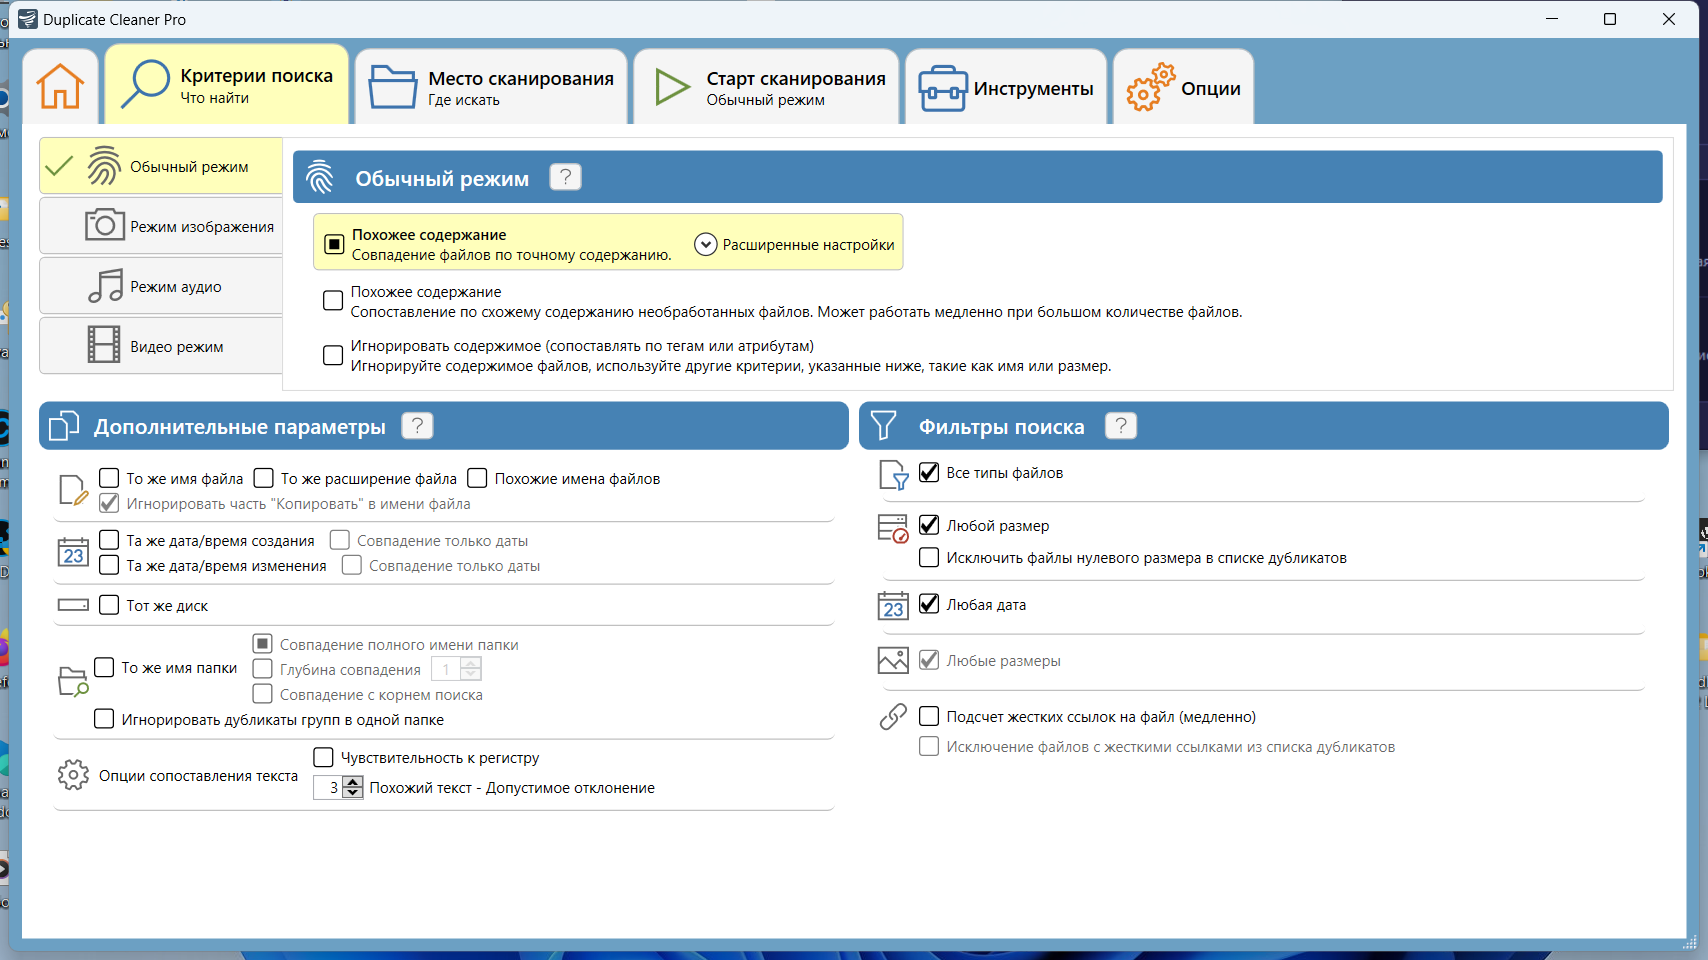This screenshot has width=1708, height=960.
Task: Click the play icon on Старт сканирования tab
Action: [x=672, y=87]
